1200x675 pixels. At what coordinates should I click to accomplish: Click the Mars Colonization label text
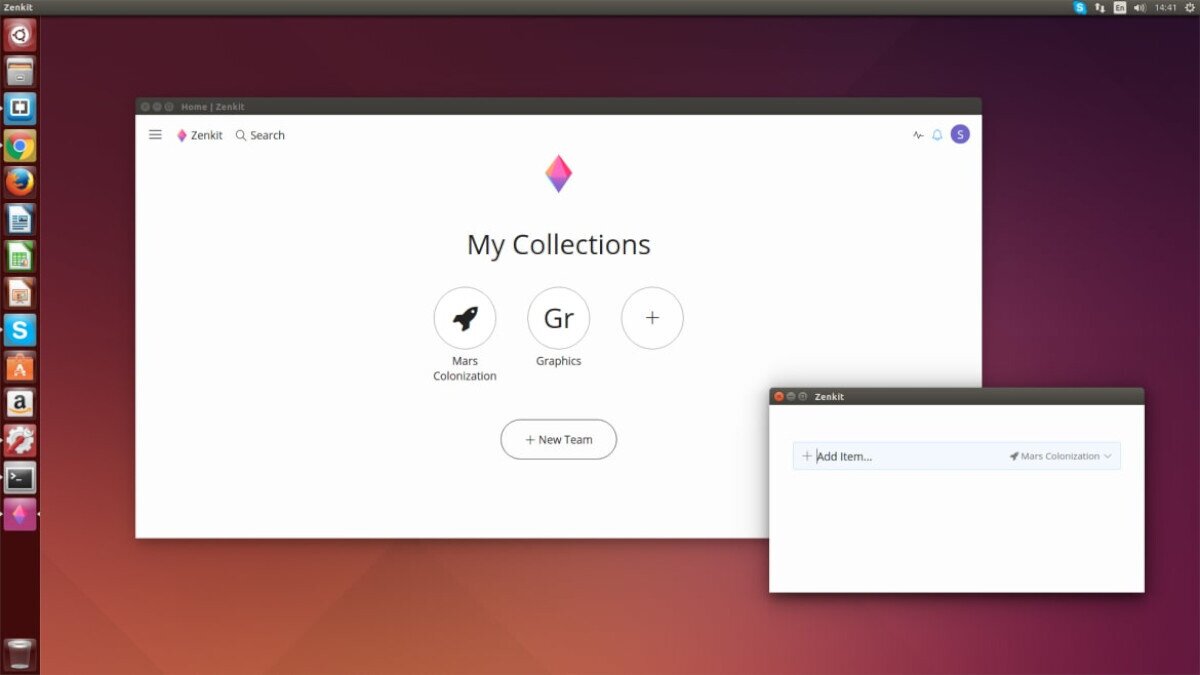click(465, 368)
